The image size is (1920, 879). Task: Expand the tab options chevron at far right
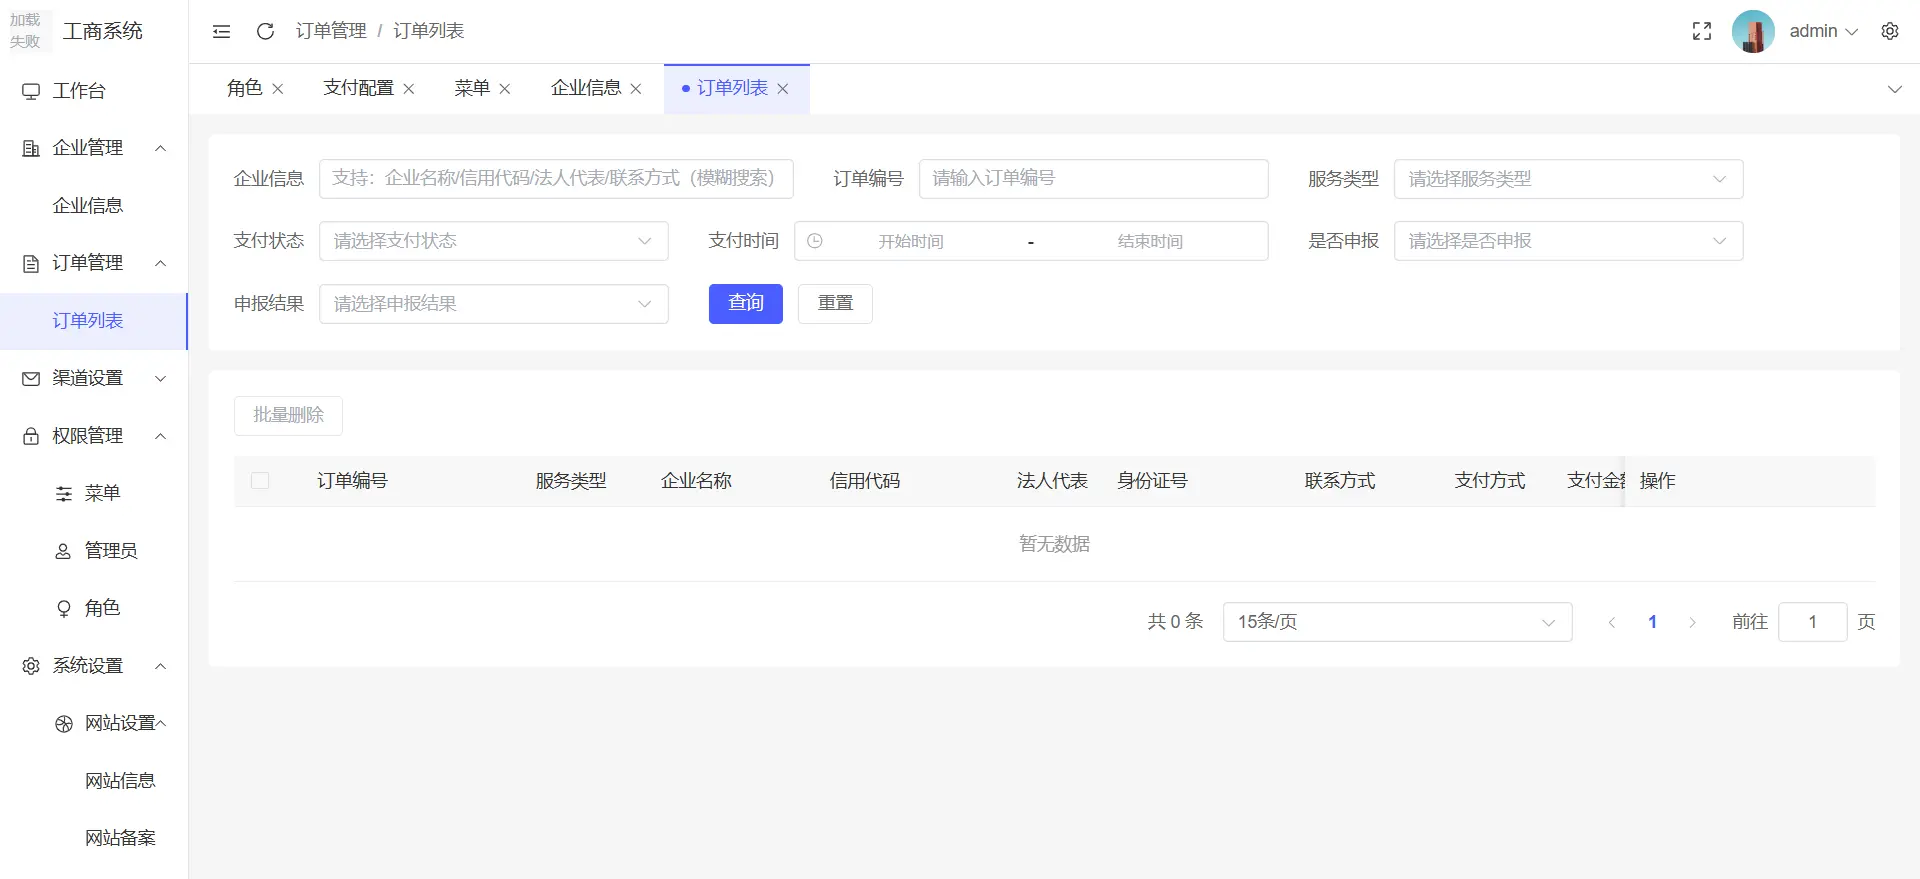click(1894, 89)
